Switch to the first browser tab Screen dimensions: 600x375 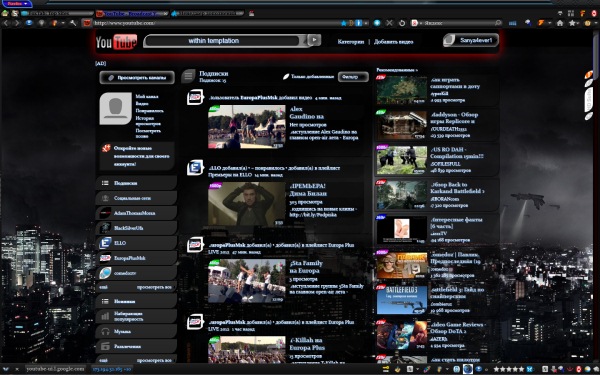56,13
